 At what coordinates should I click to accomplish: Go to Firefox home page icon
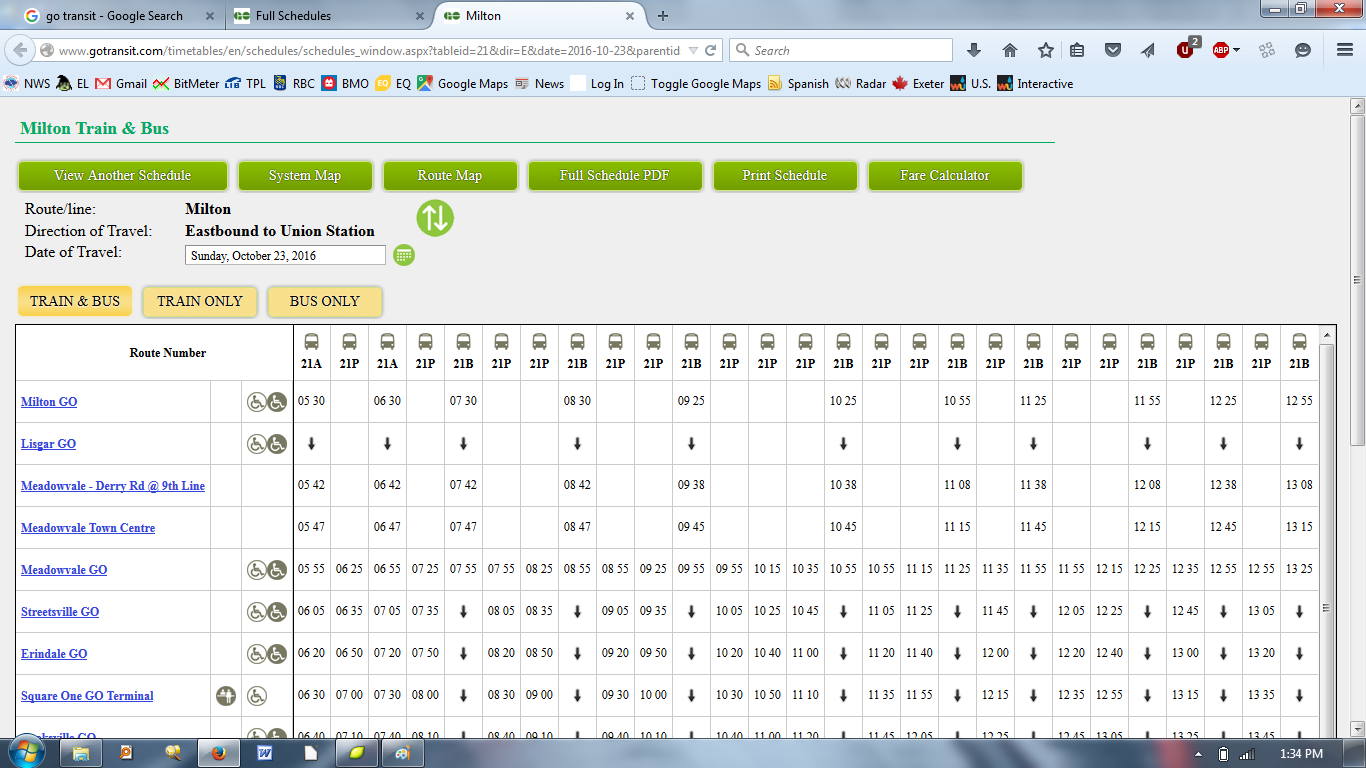1010,50
